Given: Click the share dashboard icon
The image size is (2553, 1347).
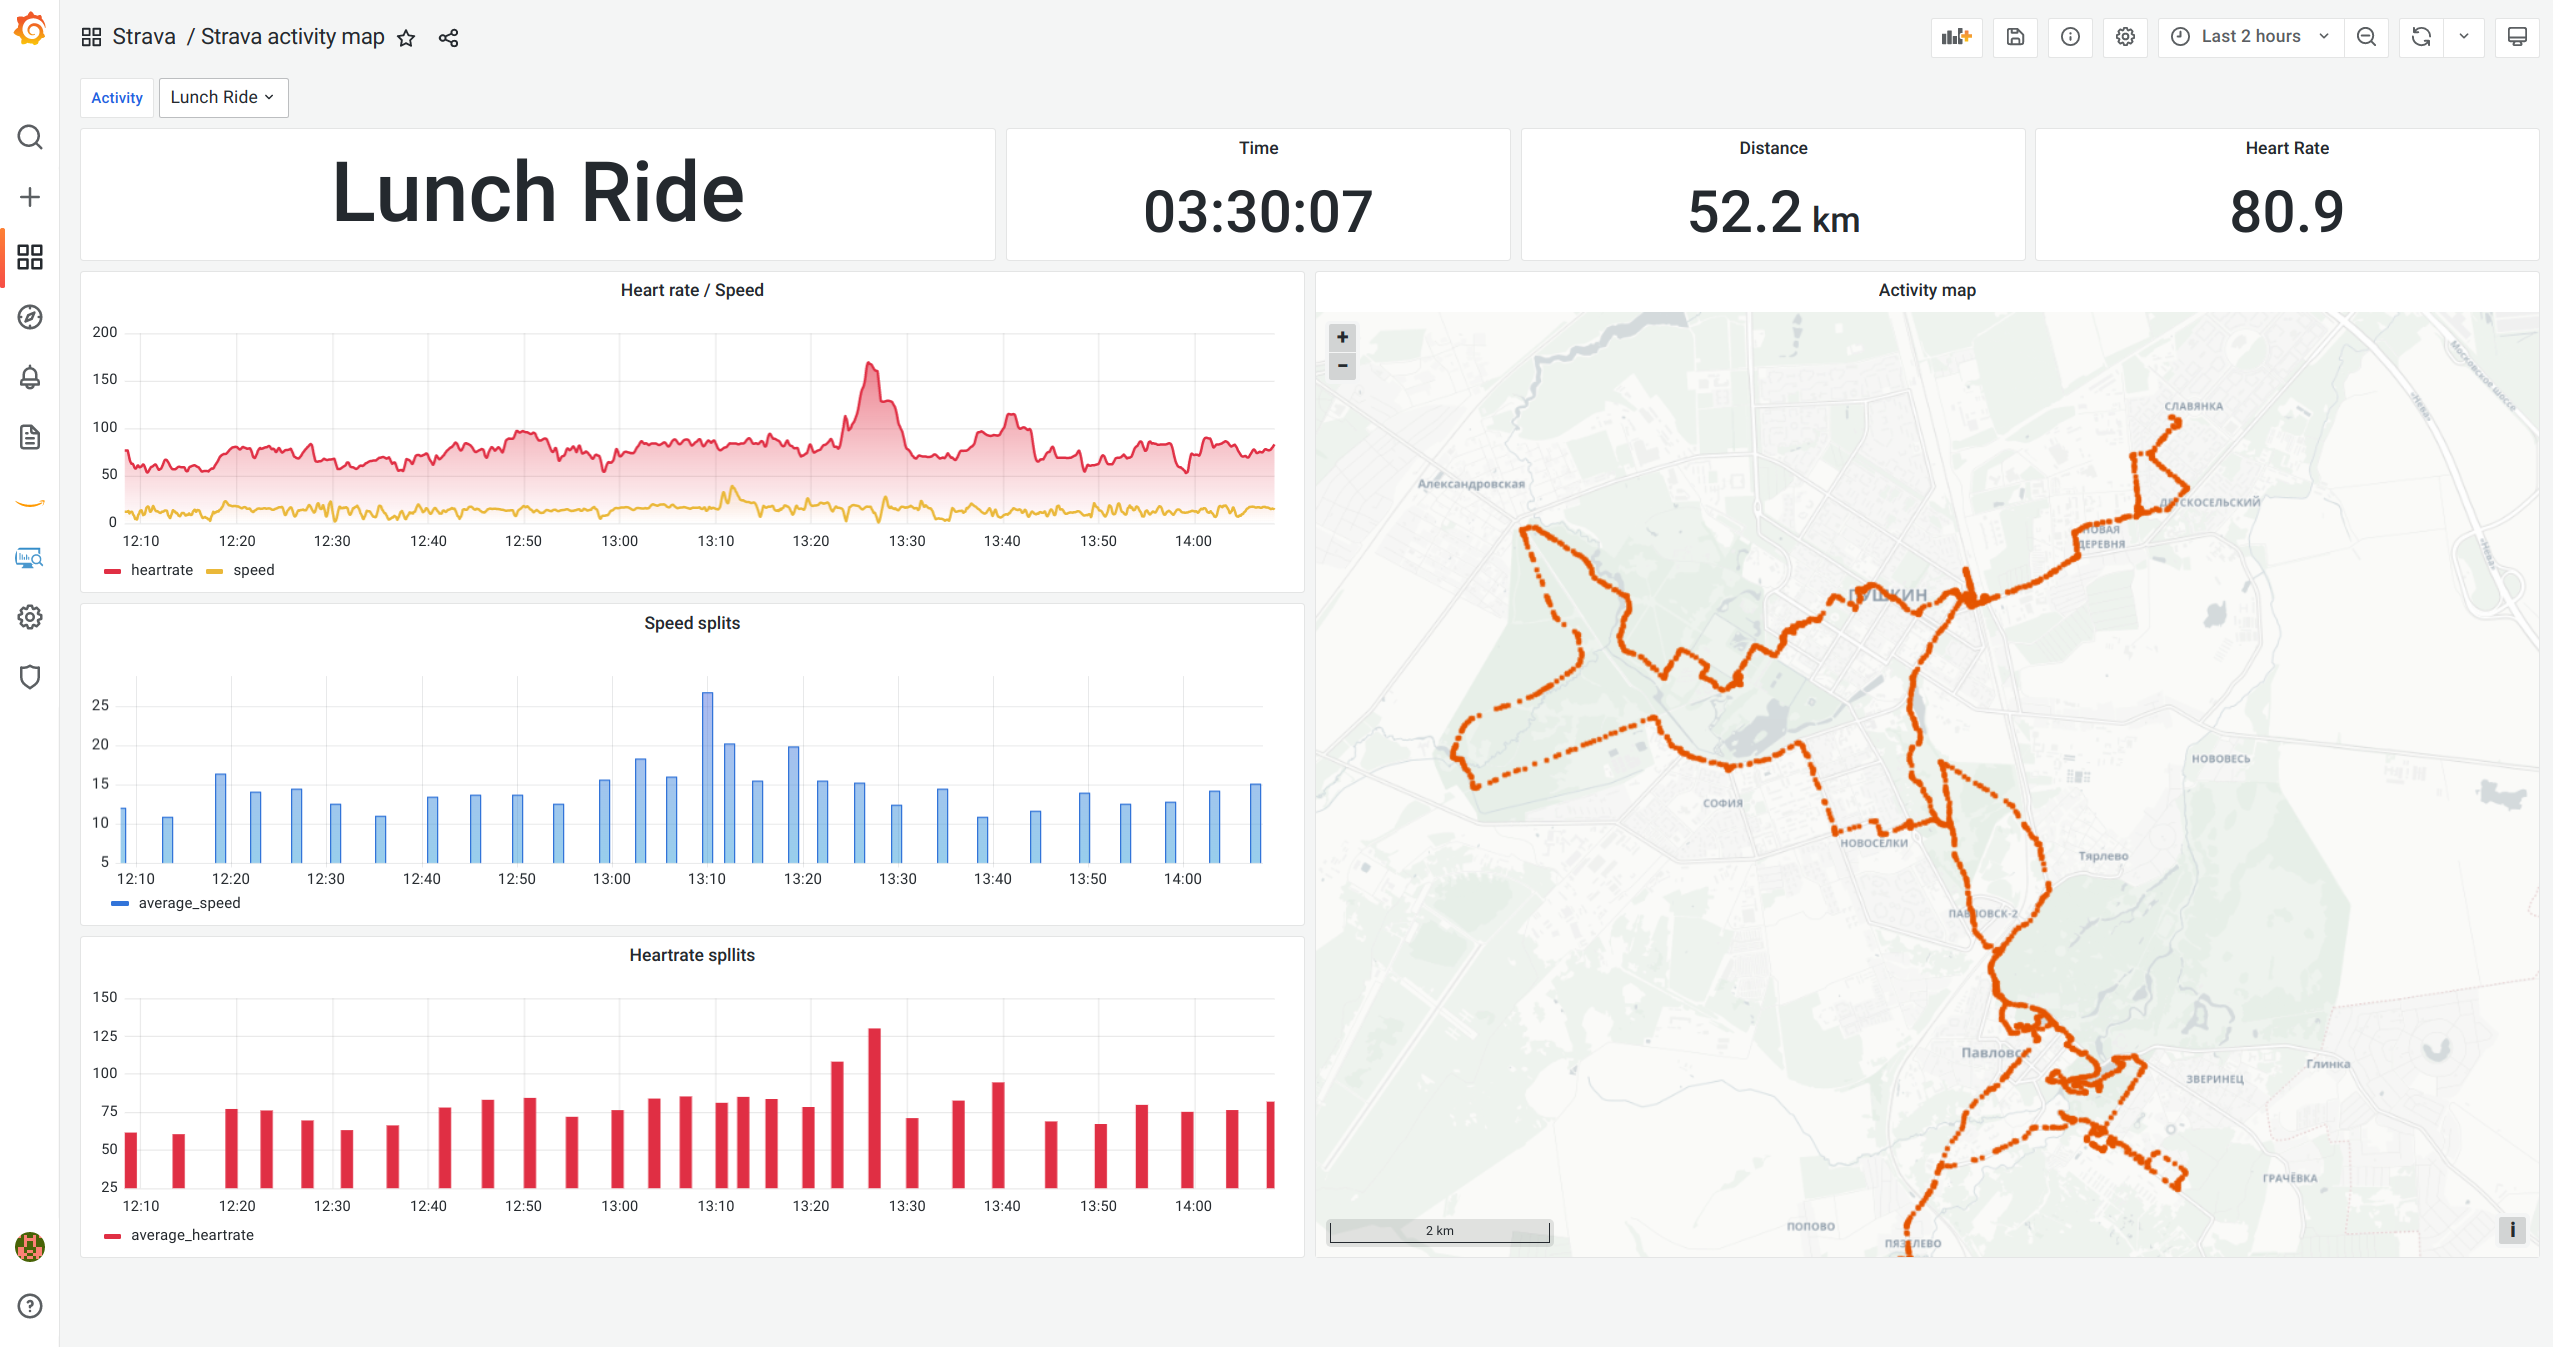Looking at the screenshot, I should [x=448, y=37].
